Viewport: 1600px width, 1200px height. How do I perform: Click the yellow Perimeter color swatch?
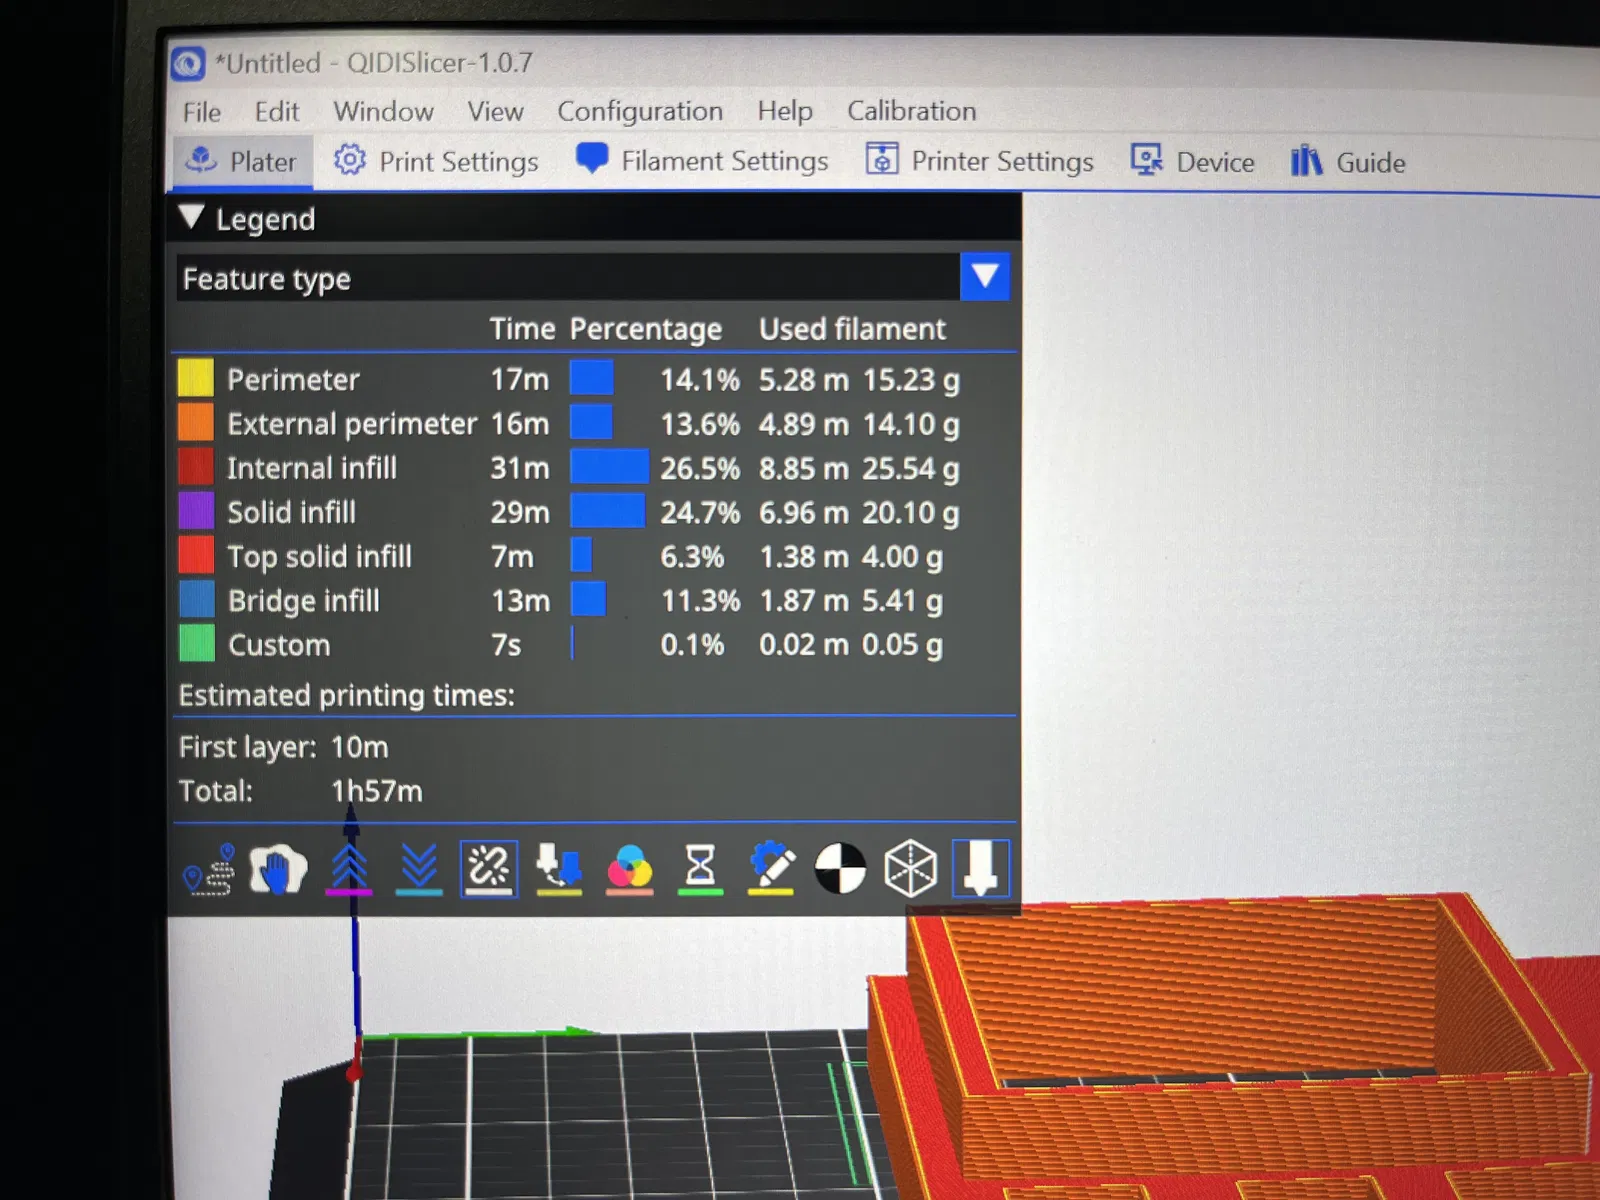click(196, 378)
